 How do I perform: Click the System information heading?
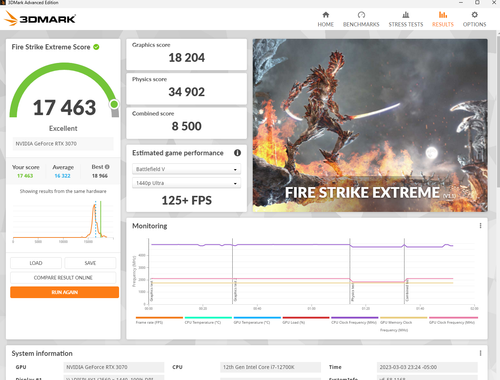pos(42,353)
